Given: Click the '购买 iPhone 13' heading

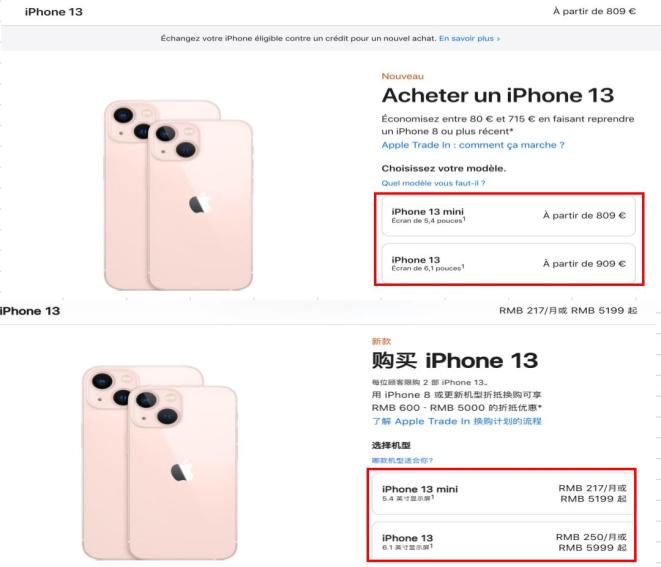Looking at the screenshot, I should [455, 360].
